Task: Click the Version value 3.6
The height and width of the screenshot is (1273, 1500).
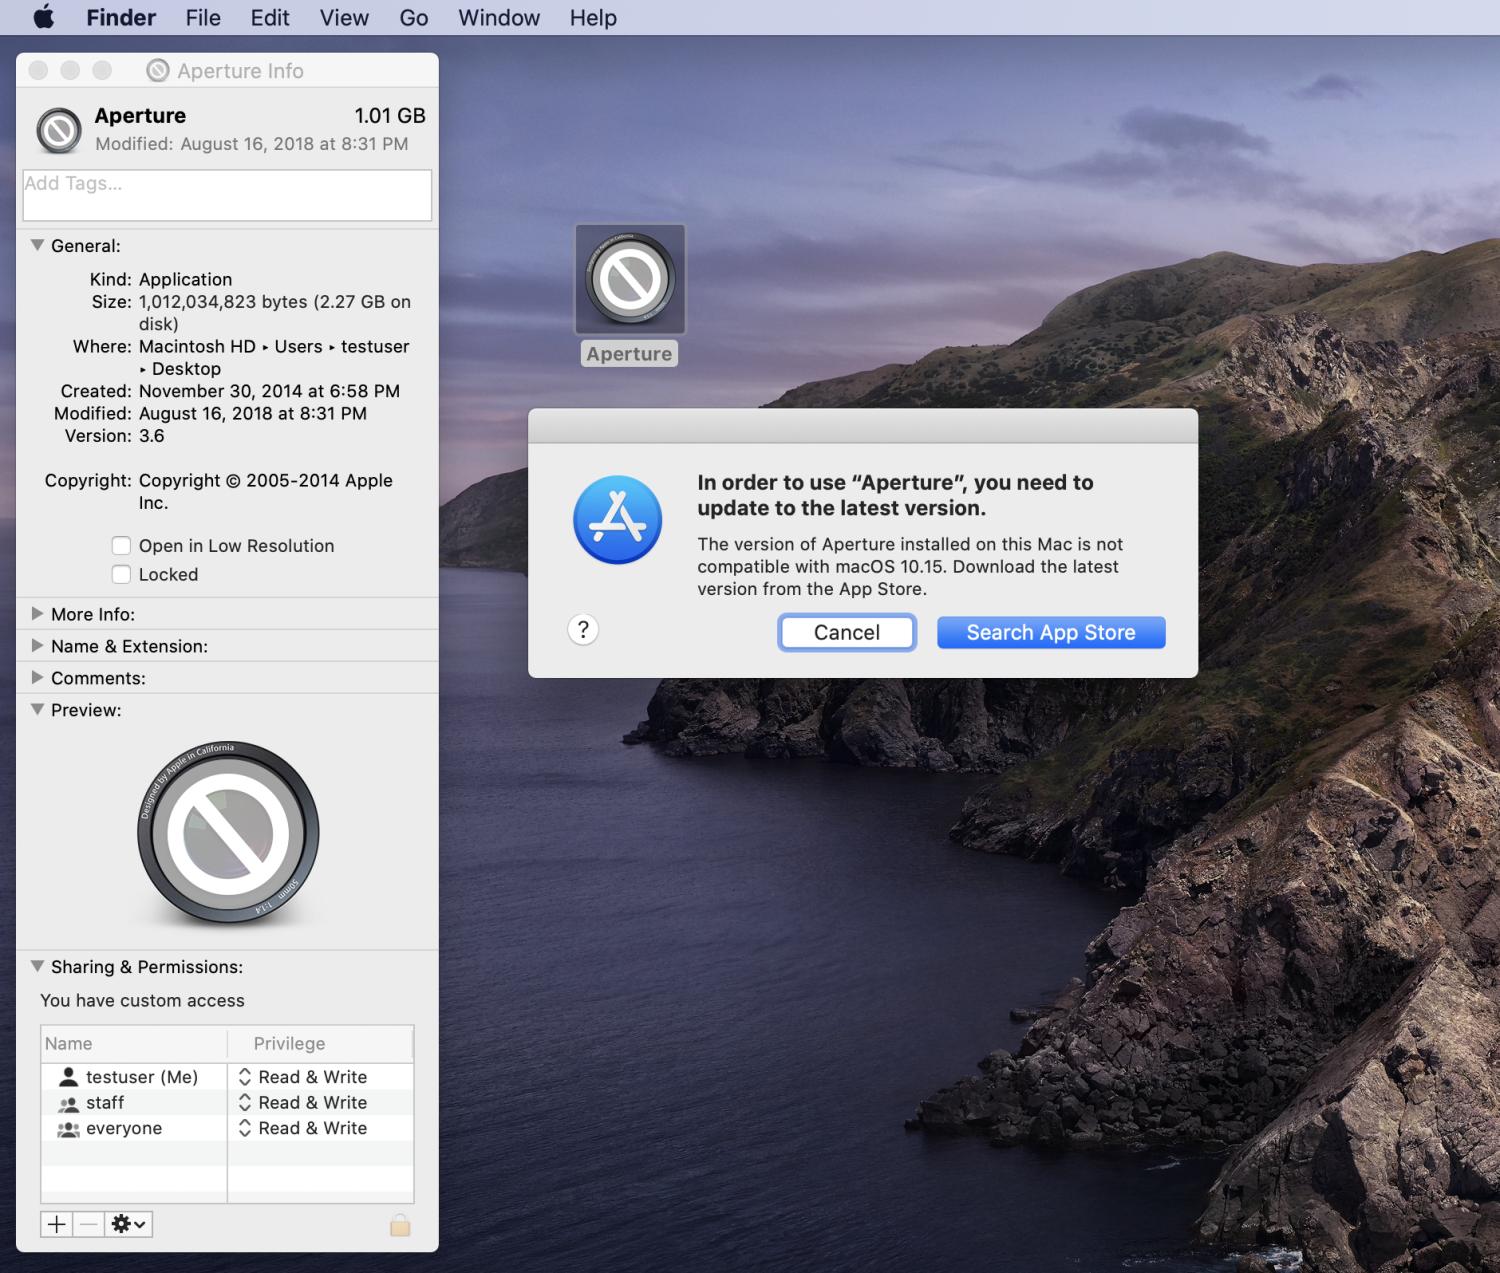Action: [x=152, y=436]
